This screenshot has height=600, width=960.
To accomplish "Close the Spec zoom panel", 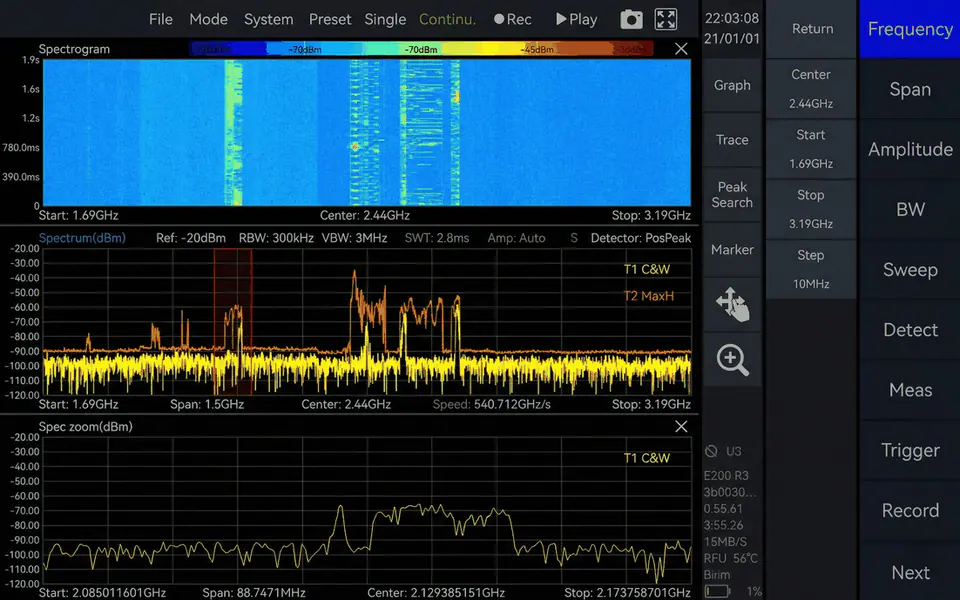I will (681, 427).
